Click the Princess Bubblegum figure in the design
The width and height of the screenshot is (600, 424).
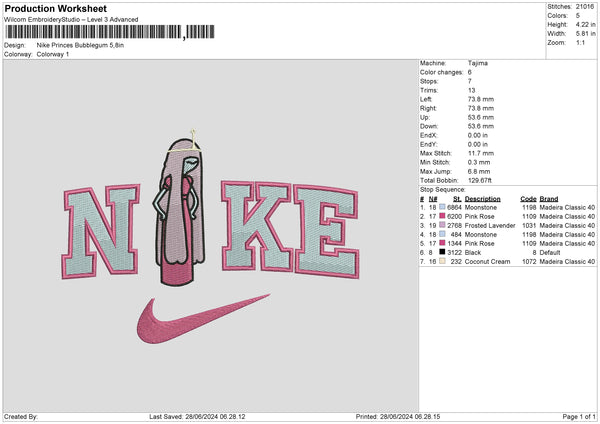(x=179, y=207)
